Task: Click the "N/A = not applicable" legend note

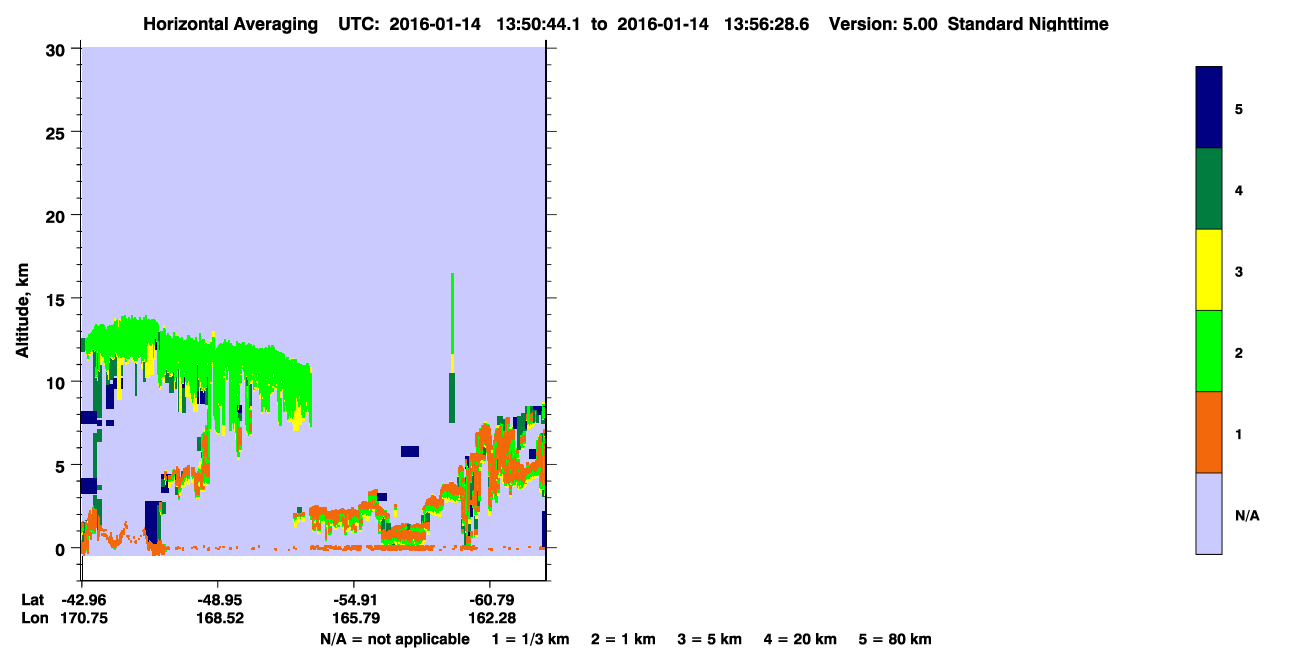Action: coord(395,639)
